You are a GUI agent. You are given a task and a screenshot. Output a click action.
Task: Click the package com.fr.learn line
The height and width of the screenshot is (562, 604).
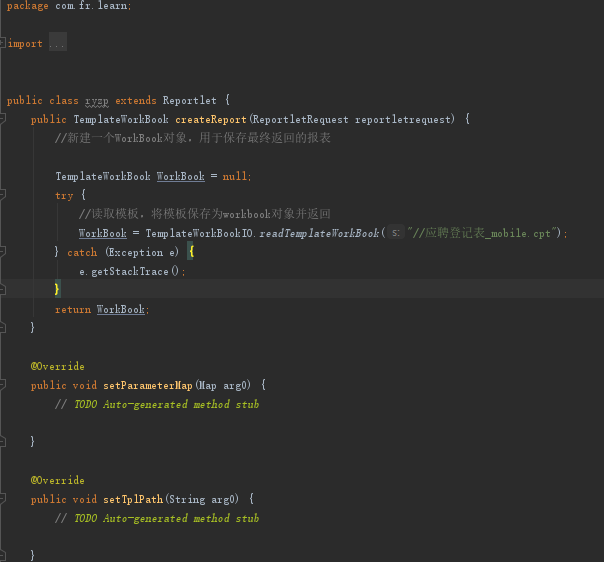[69, 6]
